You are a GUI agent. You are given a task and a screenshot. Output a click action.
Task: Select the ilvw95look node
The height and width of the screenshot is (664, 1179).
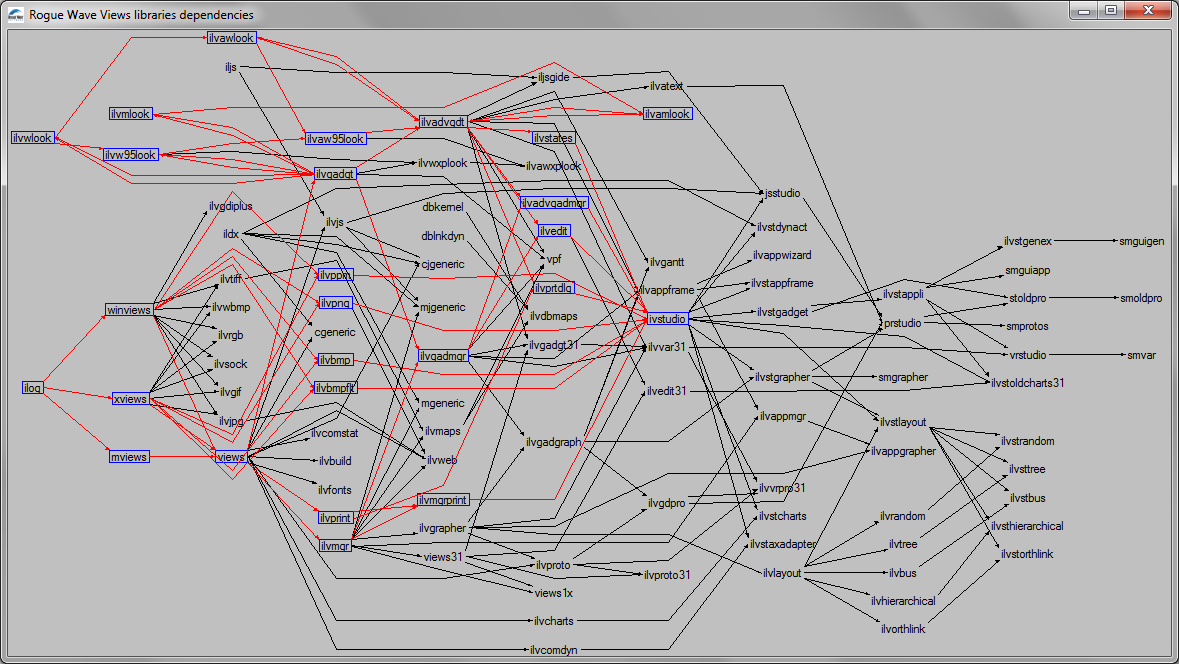coord(131,155)
